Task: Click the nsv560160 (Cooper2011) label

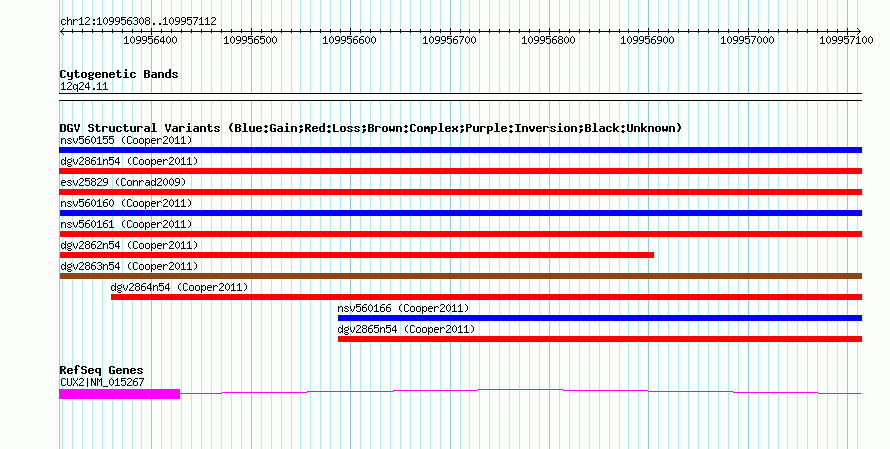Action: click(x=126, y=203)
